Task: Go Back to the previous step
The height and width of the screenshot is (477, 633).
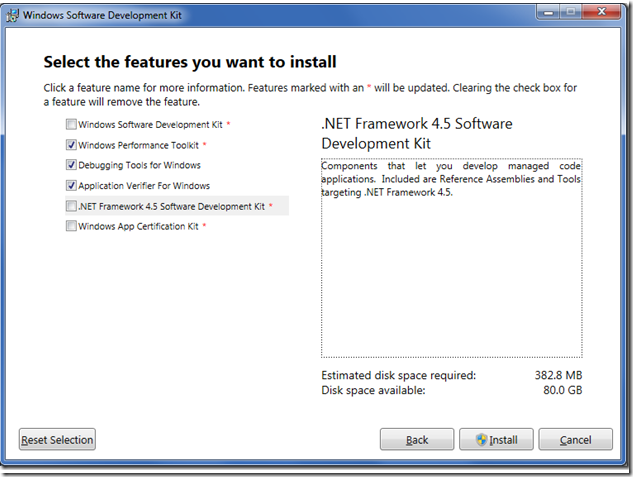Action: [417, 439]
